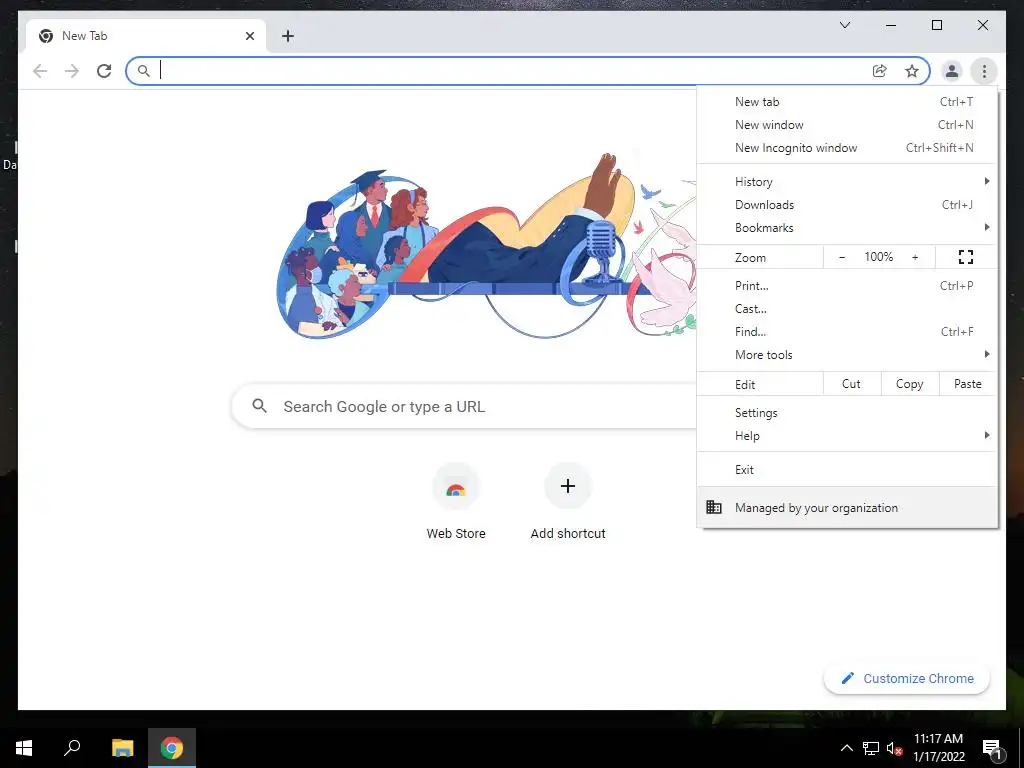Select Exit from menu
This screenshot has height=768, width=1024.
[x=847, y=470]
